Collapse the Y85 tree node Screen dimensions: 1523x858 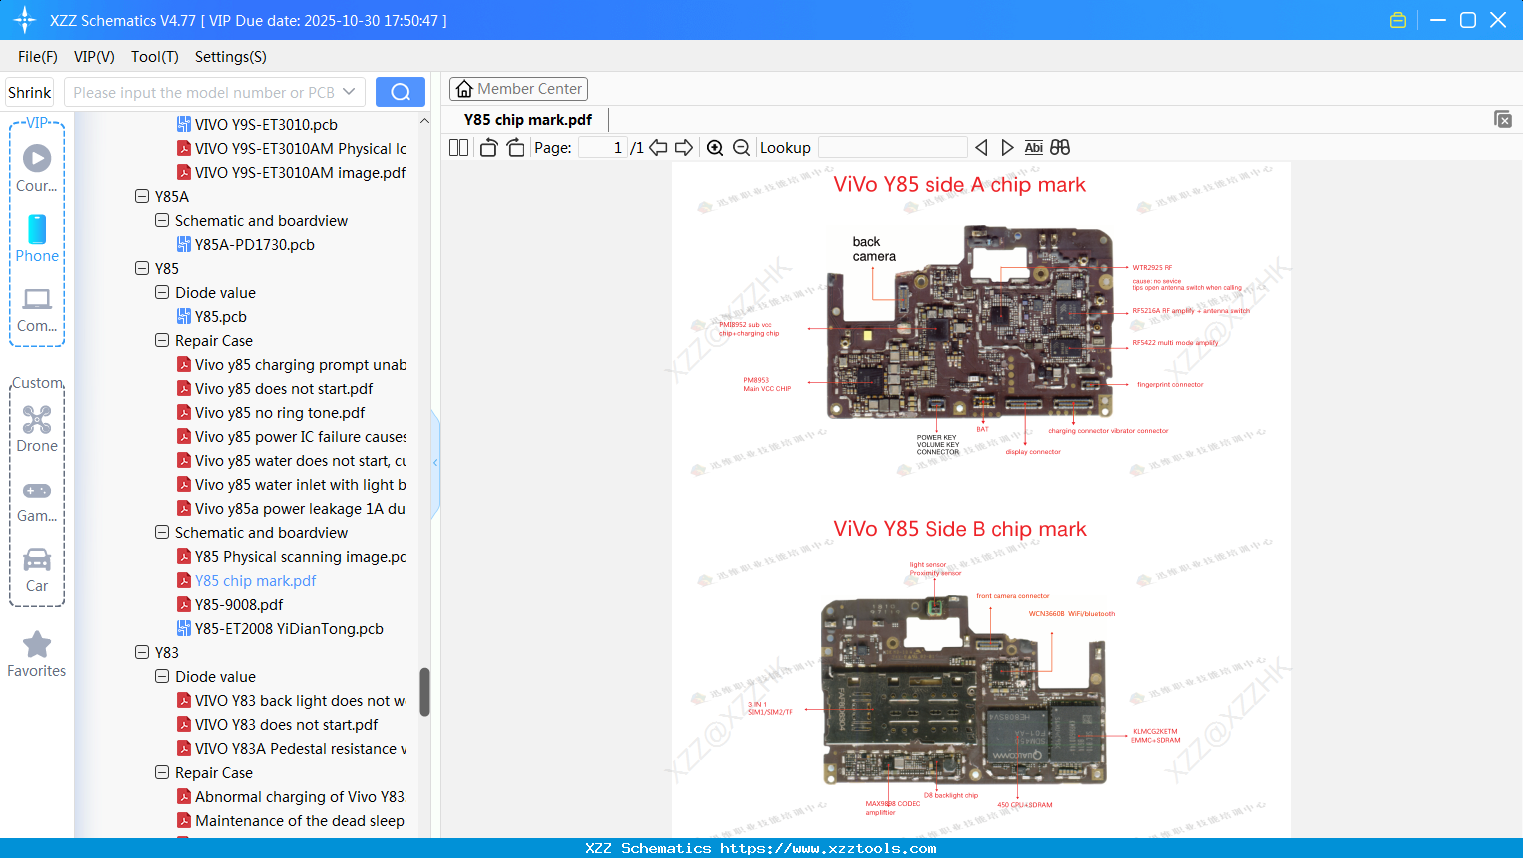click(x=142, y=268)
